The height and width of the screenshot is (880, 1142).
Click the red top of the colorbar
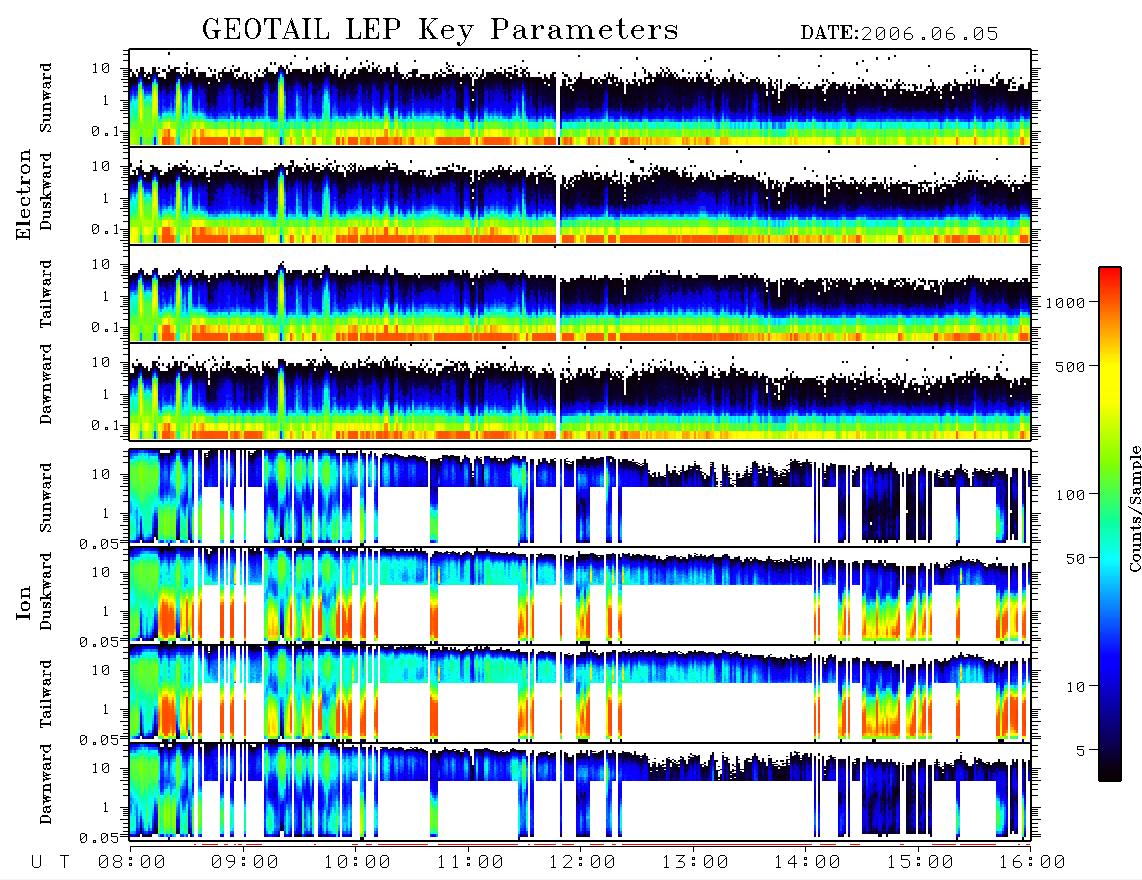(x=1110, y=280)
